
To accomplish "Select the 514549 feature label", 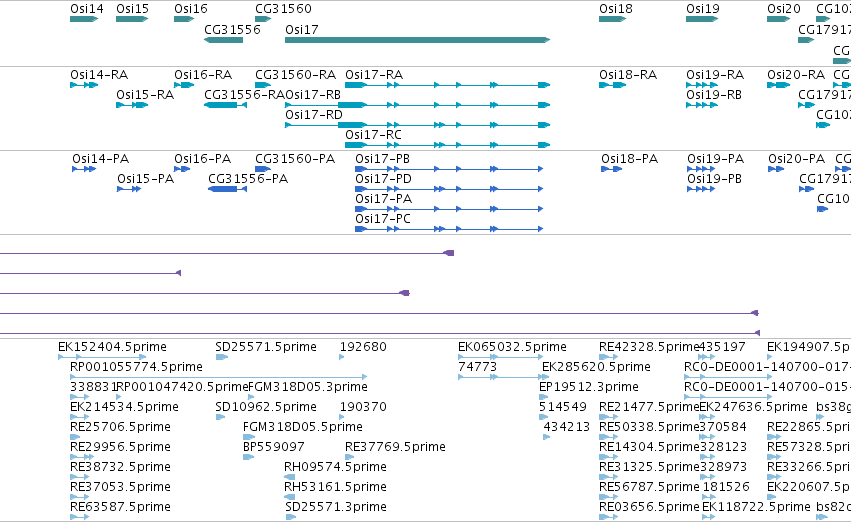I will [563, 406].
